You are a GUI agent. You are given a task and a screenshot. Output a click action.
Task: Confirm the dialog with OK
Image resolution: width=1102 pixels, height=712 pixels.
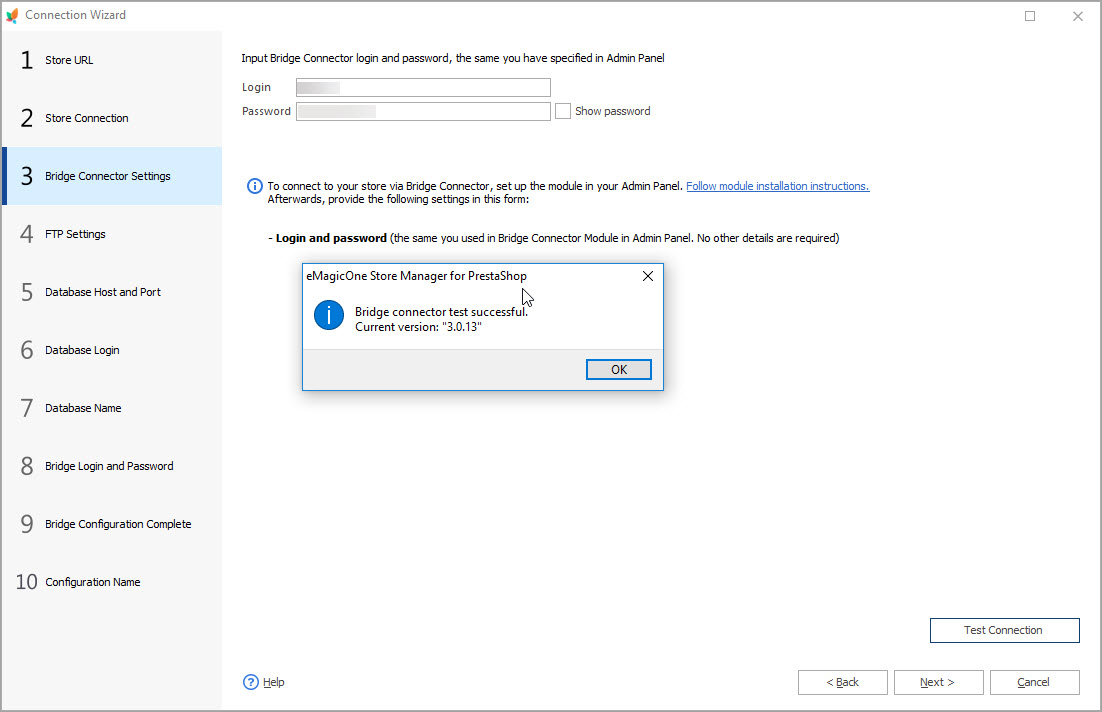[x=618, y=370]
